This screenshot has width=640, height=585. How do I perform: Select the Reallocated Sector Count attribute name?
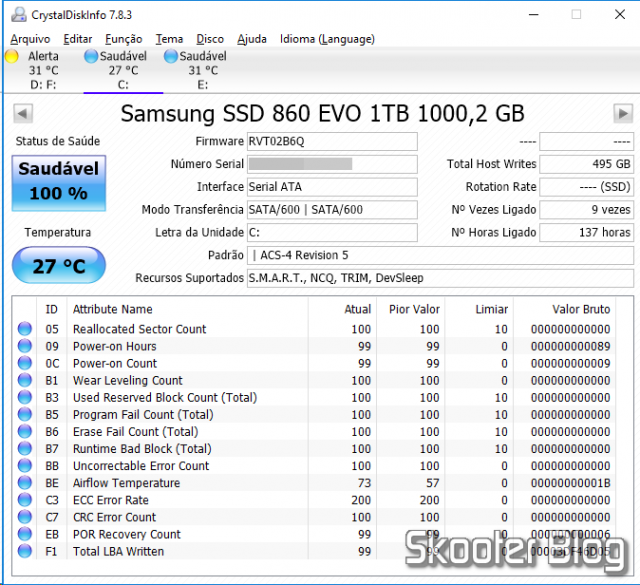[x=140, y=329]
